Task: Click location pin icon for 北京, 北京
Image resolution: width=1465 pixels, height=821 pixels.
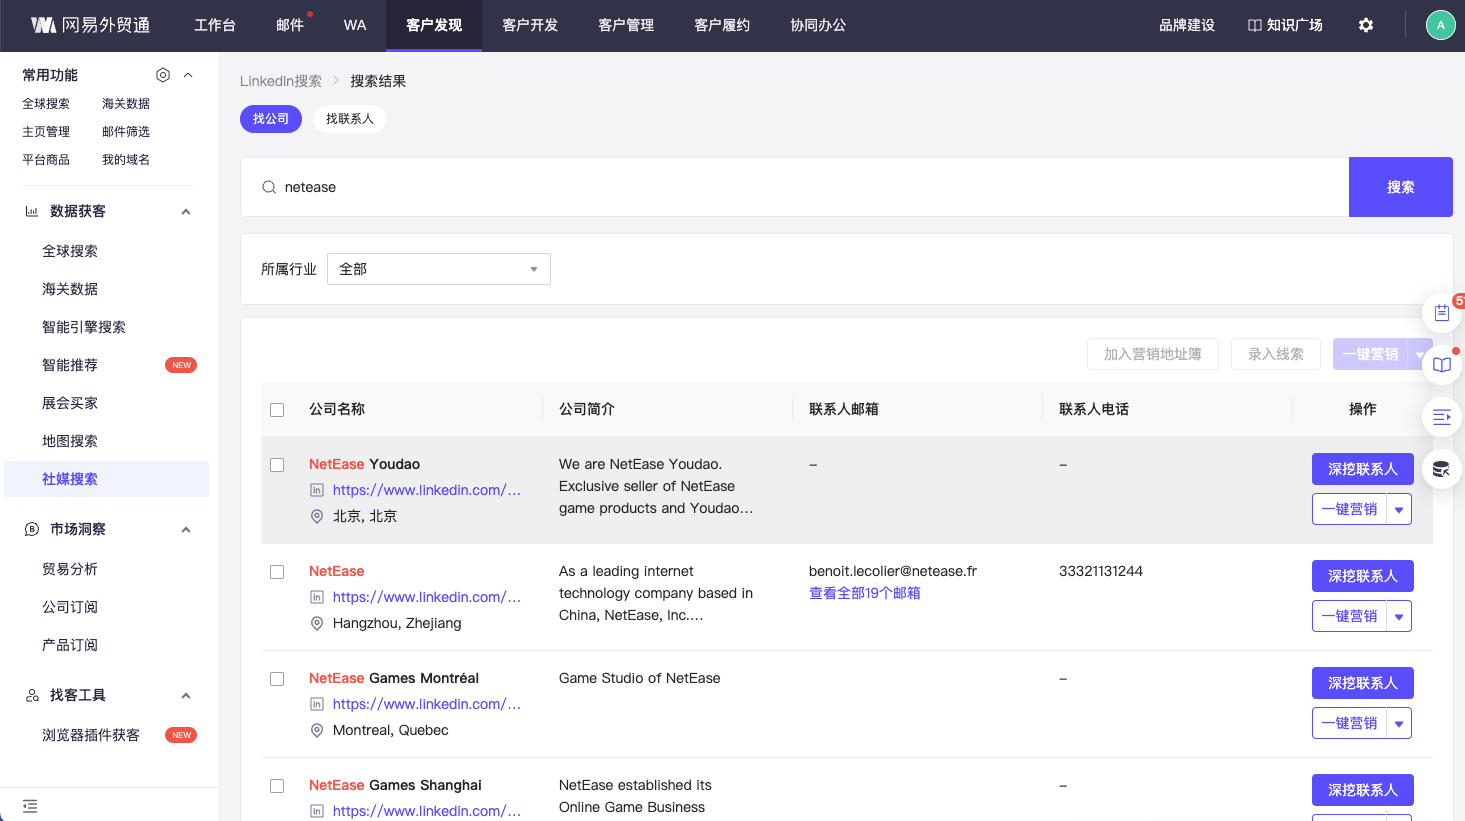Action: coord(317,516)
